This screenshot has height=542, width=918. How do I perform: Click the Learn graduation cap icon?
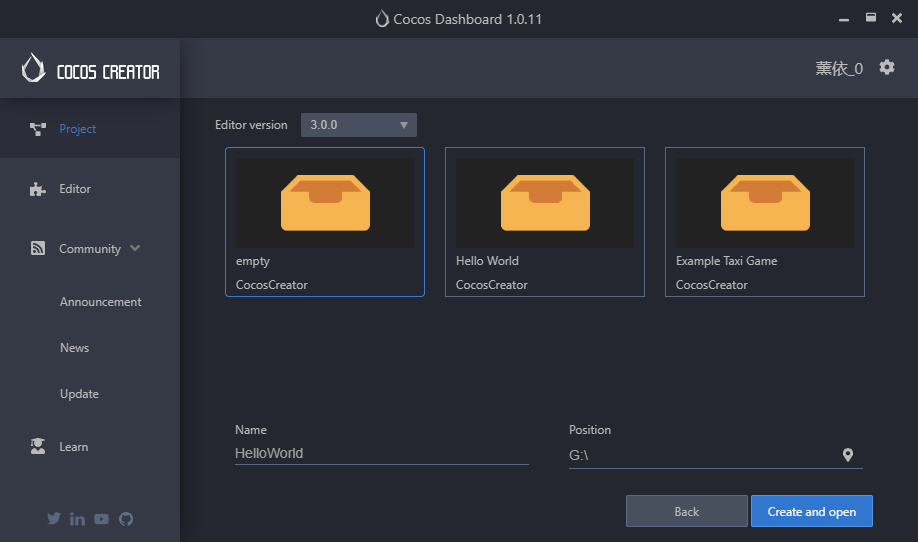click(x=38, y=447)
